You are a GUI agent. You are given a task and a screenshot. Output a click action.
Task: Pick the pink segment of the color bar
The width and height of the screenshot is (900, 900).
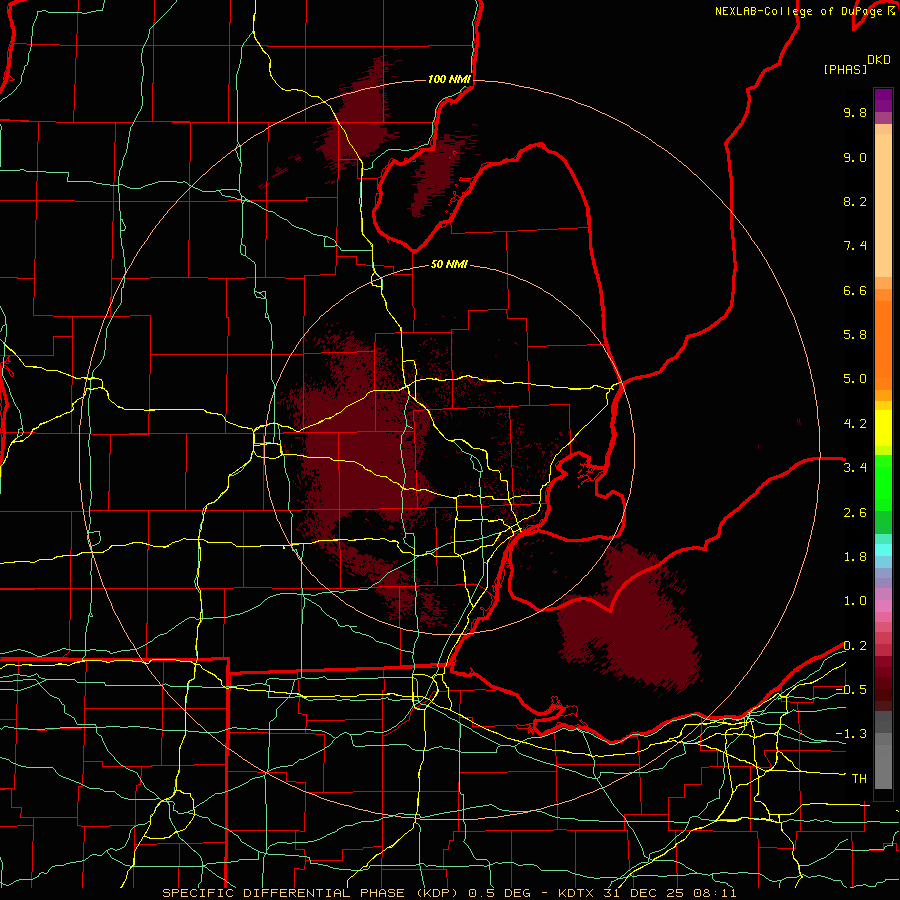883,606
